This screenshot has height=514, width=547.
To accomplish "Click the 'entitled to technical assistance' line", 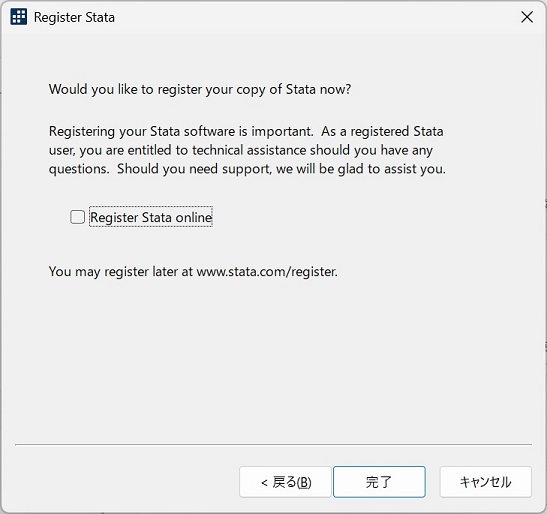I will [x=241, y=150].
